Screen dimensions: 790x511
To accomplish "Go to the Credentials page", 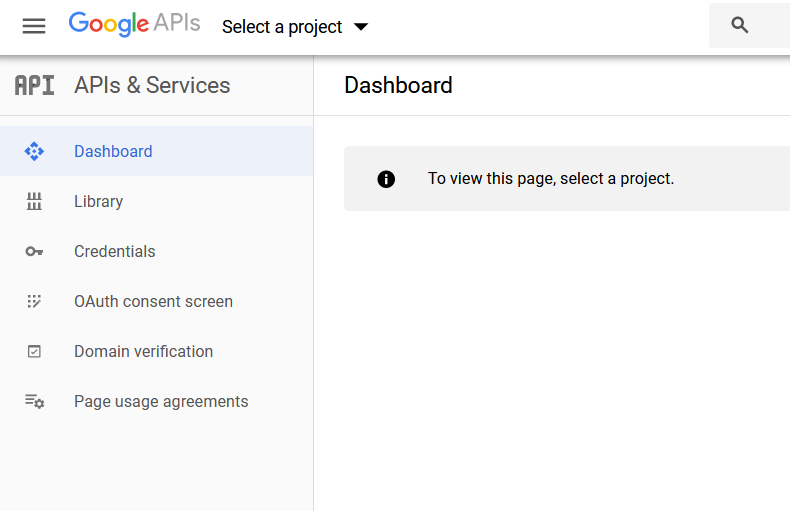I will [156, 251].
